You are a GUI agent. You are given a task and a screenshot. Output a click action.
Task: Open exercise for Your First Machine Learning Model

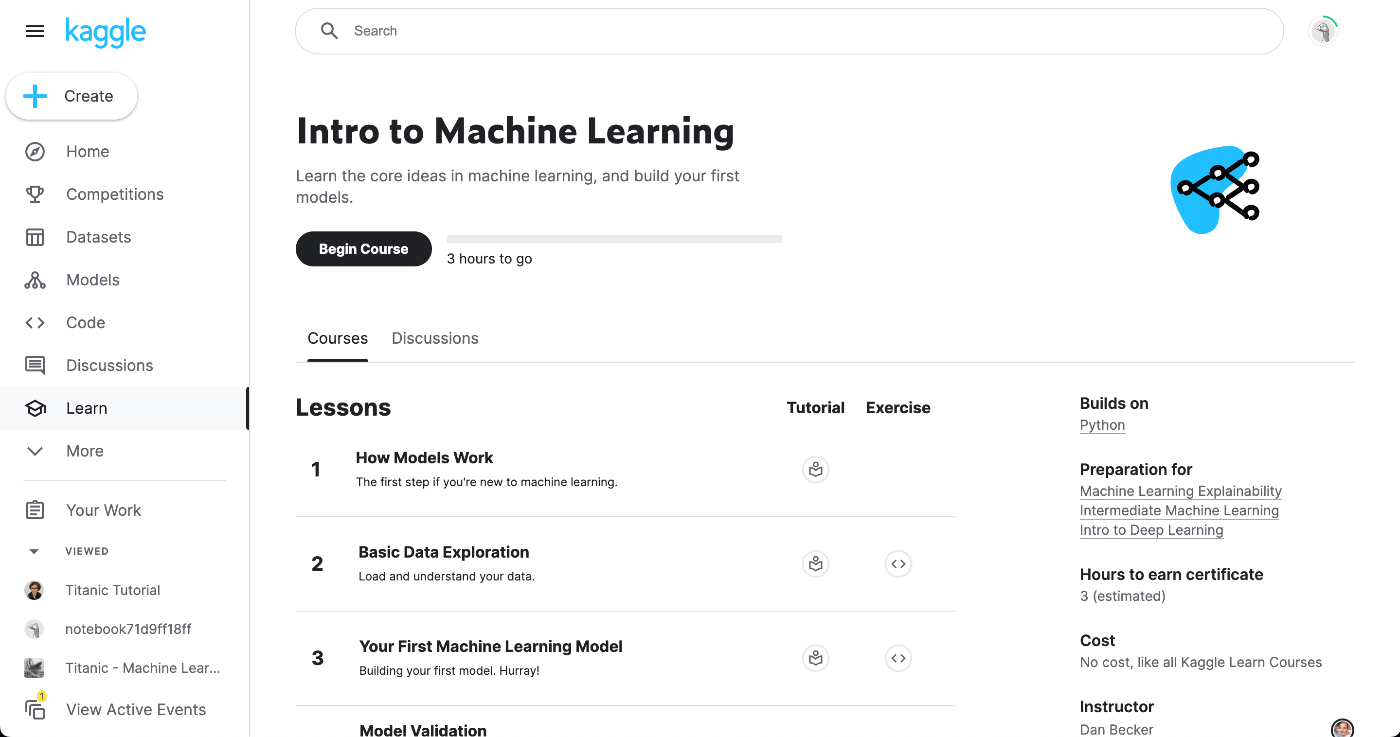point(898,658)
